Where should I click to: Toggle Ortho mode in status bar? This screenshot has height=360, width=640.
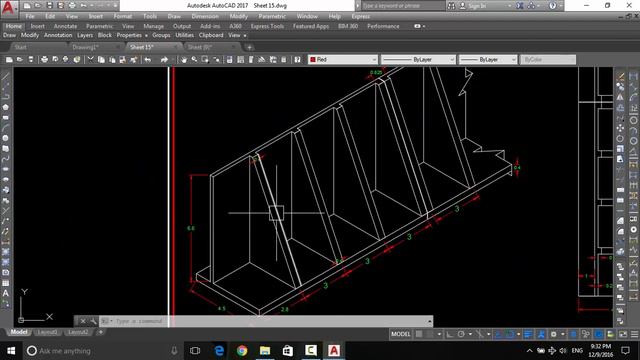450,334
